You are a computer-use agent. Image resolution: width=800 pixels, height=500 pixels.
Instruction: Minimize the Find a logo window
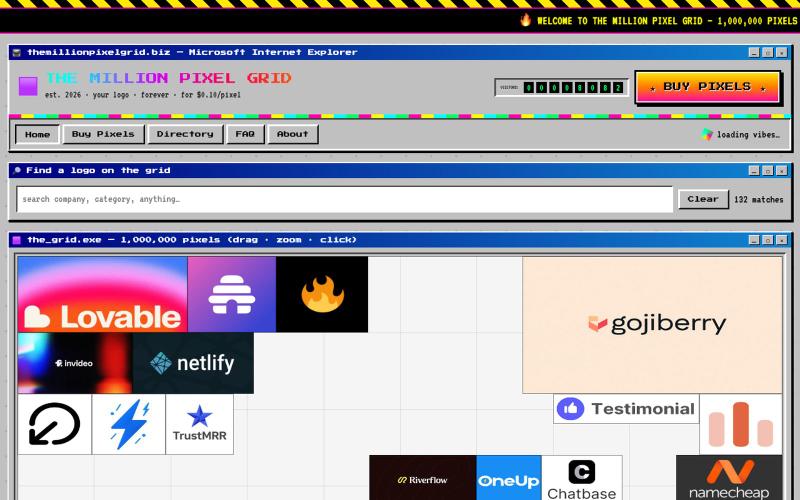754,170
